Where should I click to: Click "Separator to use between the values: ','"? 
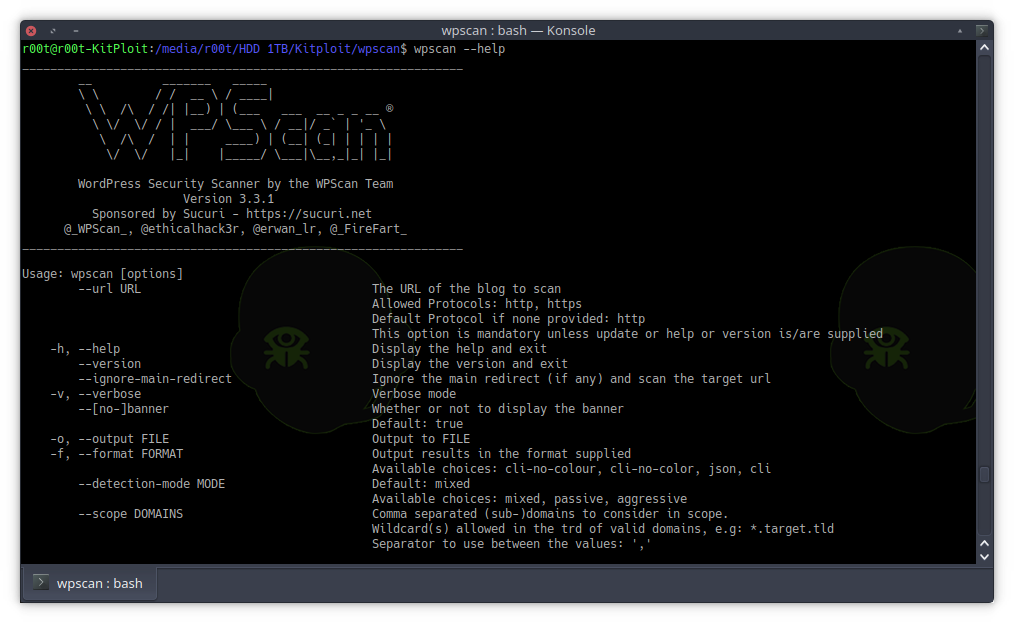[x=512, y=543]
